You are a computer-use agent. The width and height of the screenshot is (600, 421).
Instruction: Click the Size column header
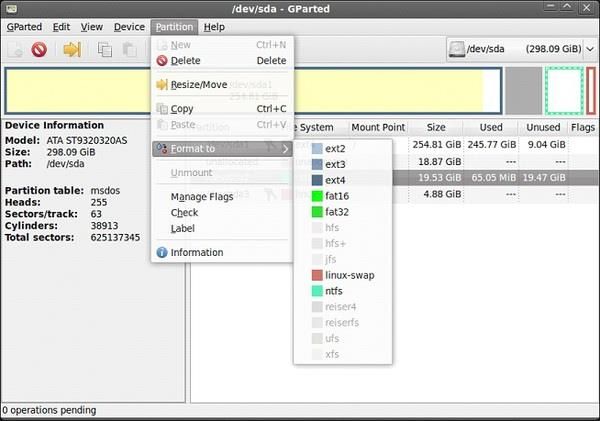pos(435,127)
